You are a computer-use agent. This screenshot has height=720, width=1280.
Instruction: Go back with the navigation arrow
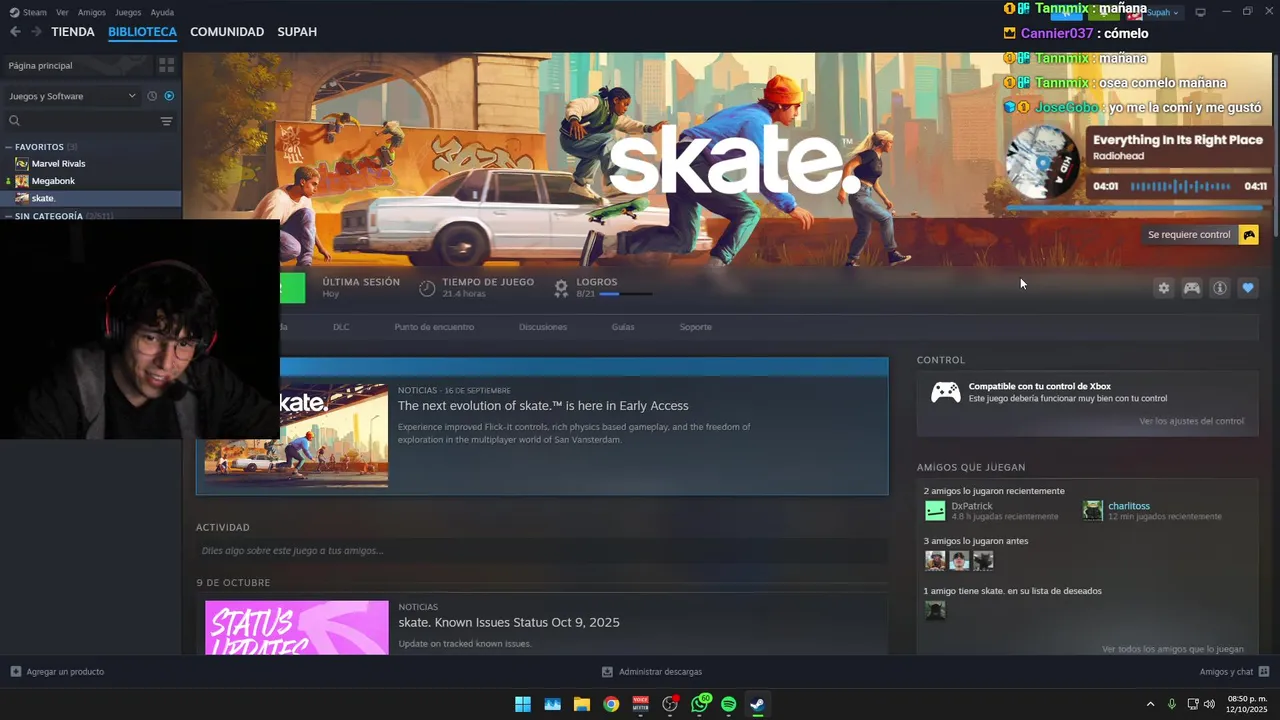click(x=15, y=32)
